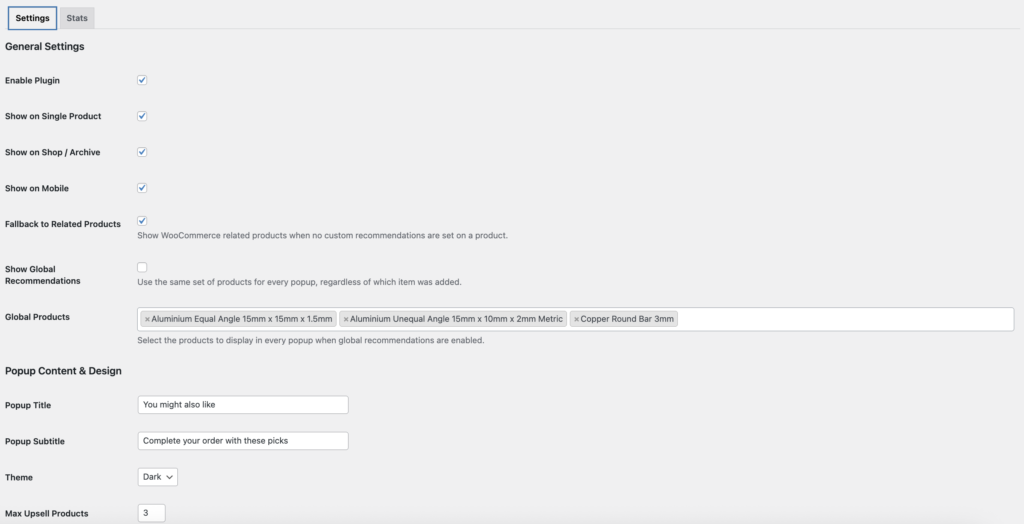
Task: Remove Aluminium Equal Angle product tag
Action: coord(147,319)
